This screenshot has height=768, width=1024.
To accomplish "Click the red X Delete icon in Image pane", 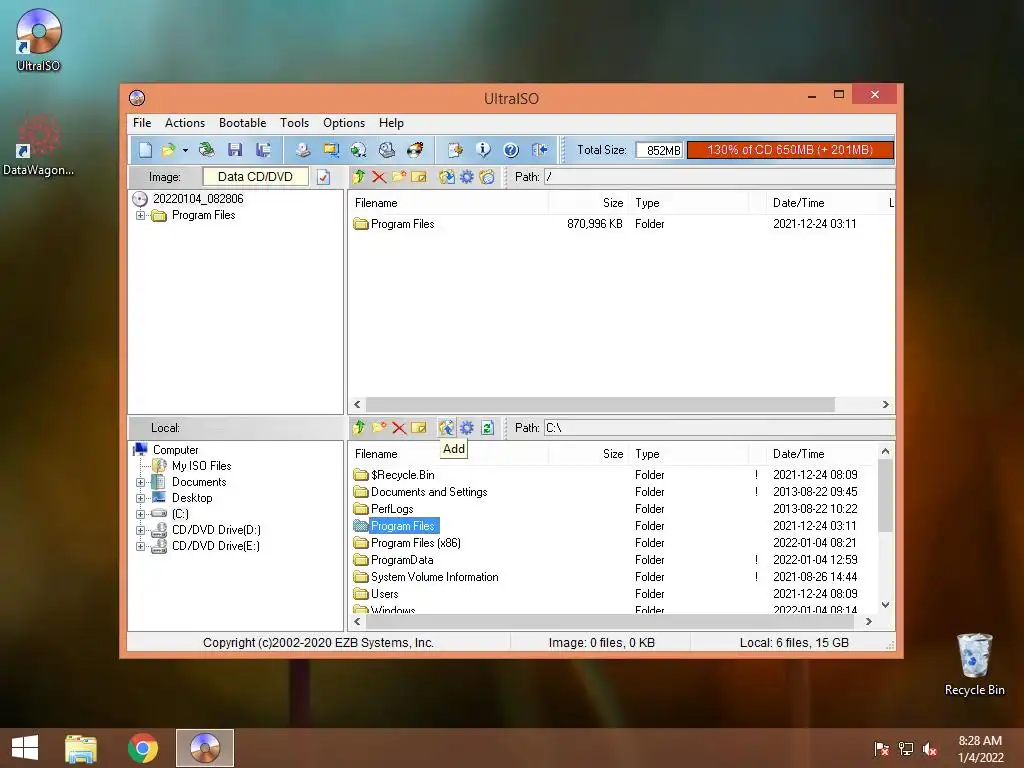I will (x=379, y=177).
